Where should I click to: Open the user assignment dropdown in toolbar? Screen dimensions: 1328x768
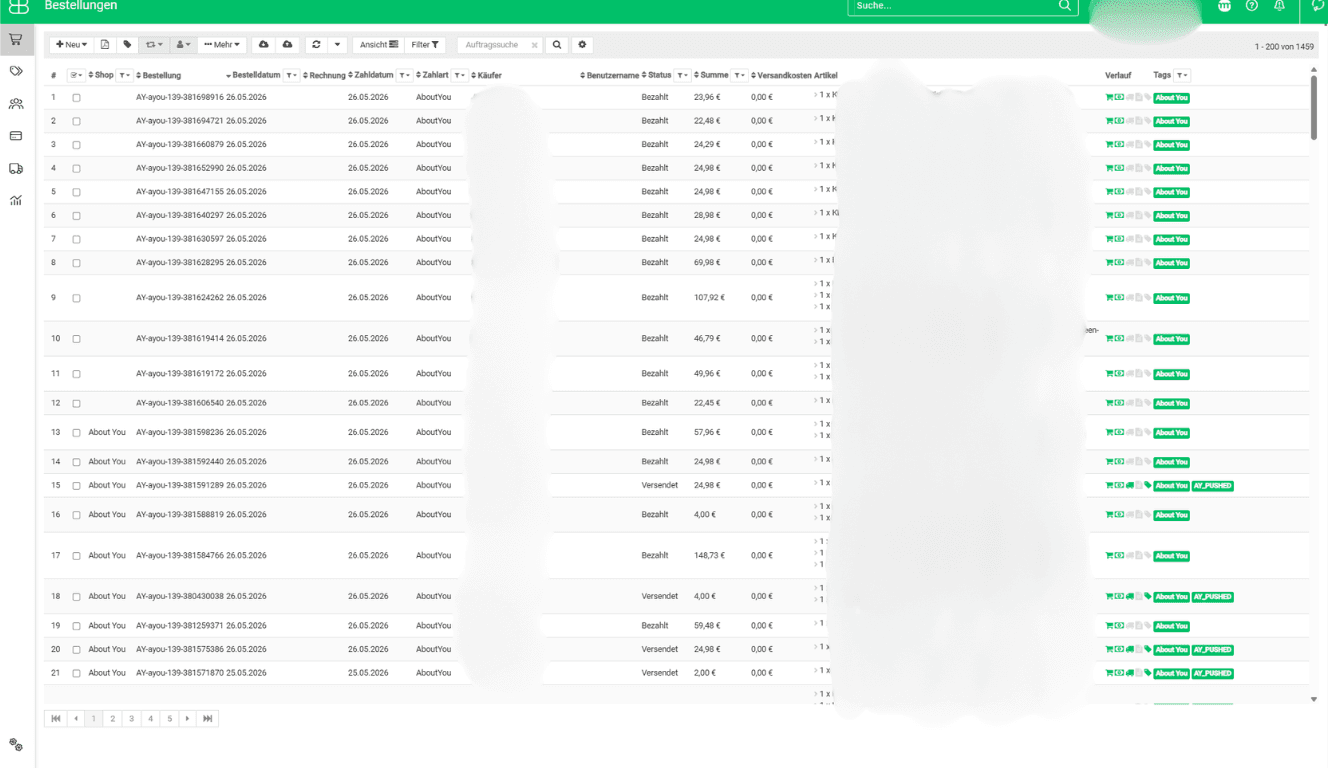pyautogui.click(x=183, y=45)
